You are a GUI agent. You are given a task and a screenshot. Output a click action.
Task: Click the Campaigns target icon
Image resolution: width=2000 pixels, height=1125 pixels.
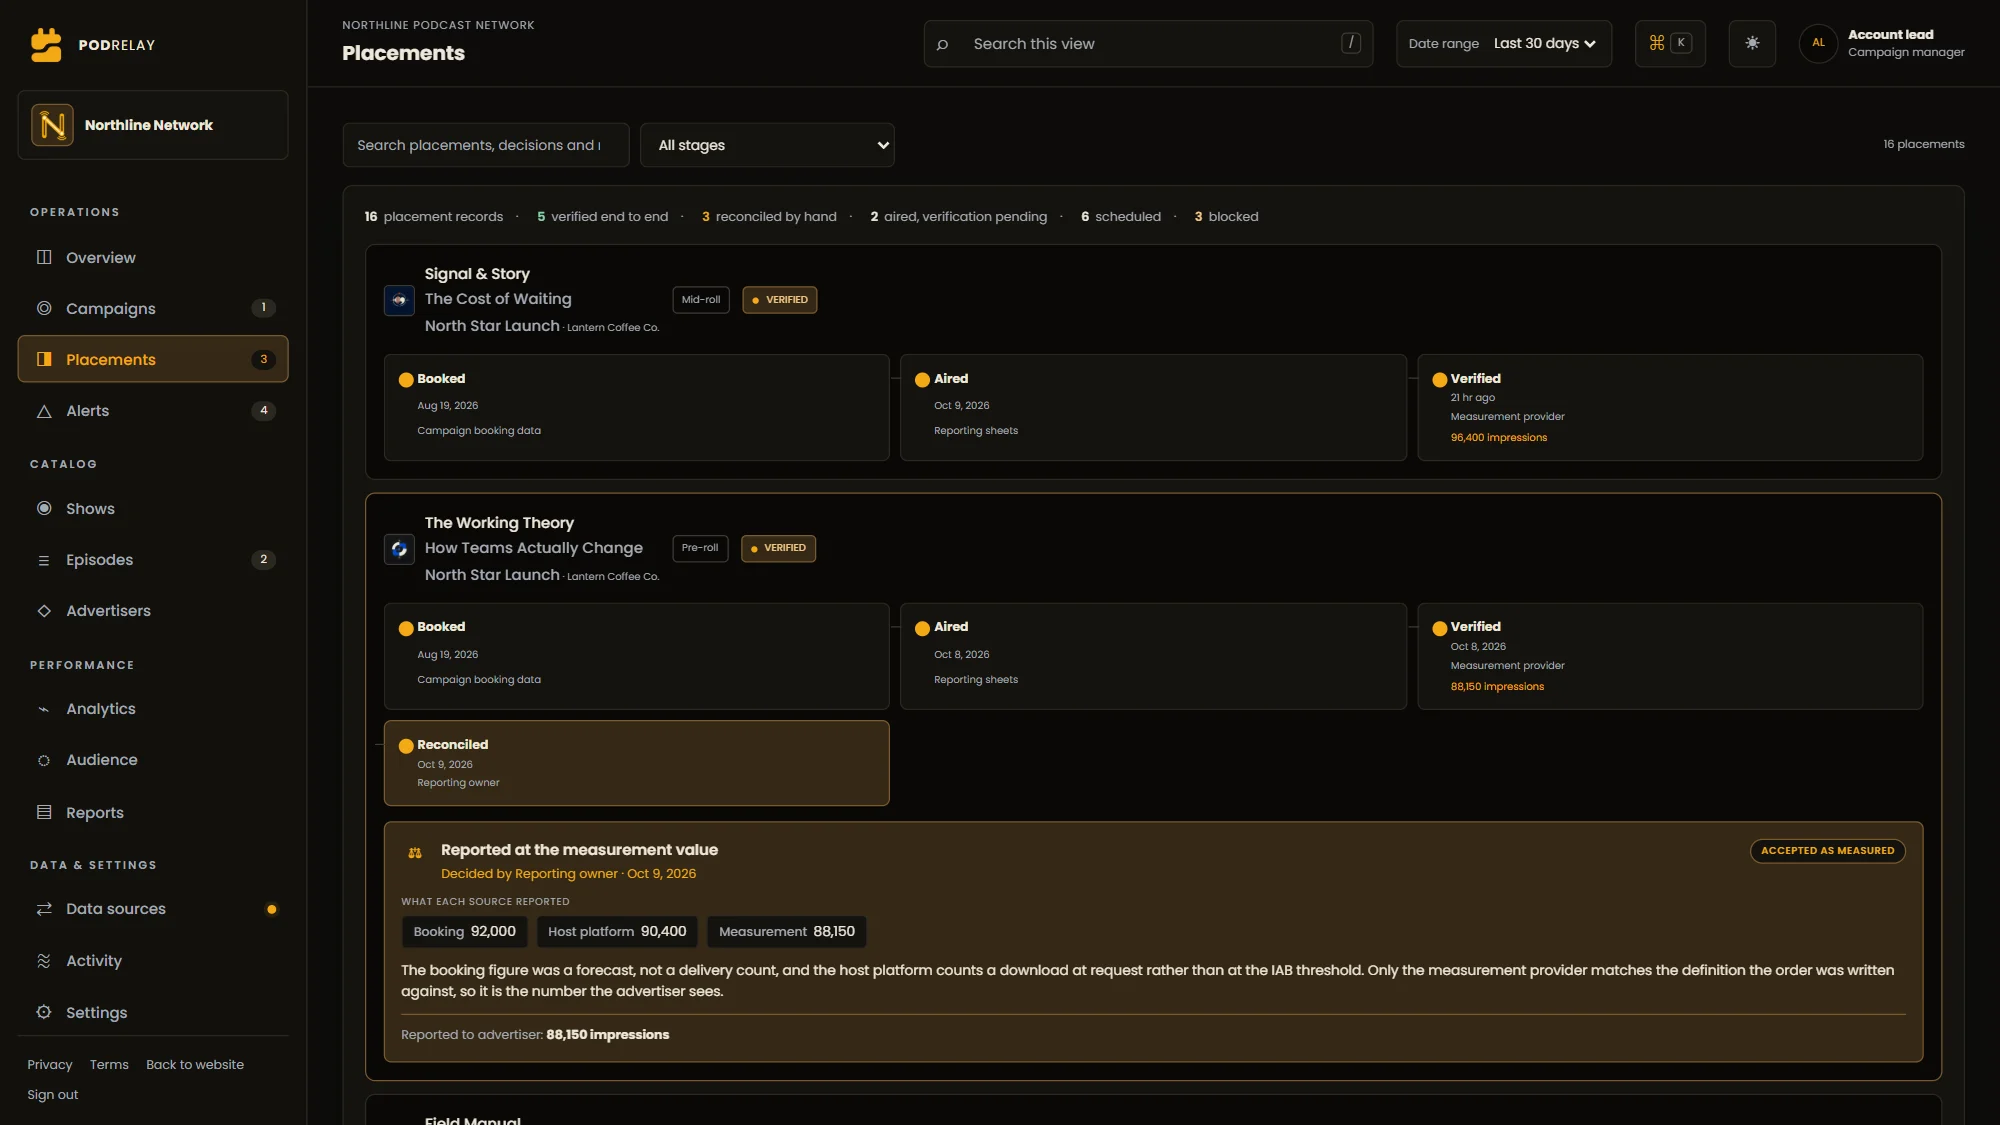pyautogui.click(x=44, y=308)
